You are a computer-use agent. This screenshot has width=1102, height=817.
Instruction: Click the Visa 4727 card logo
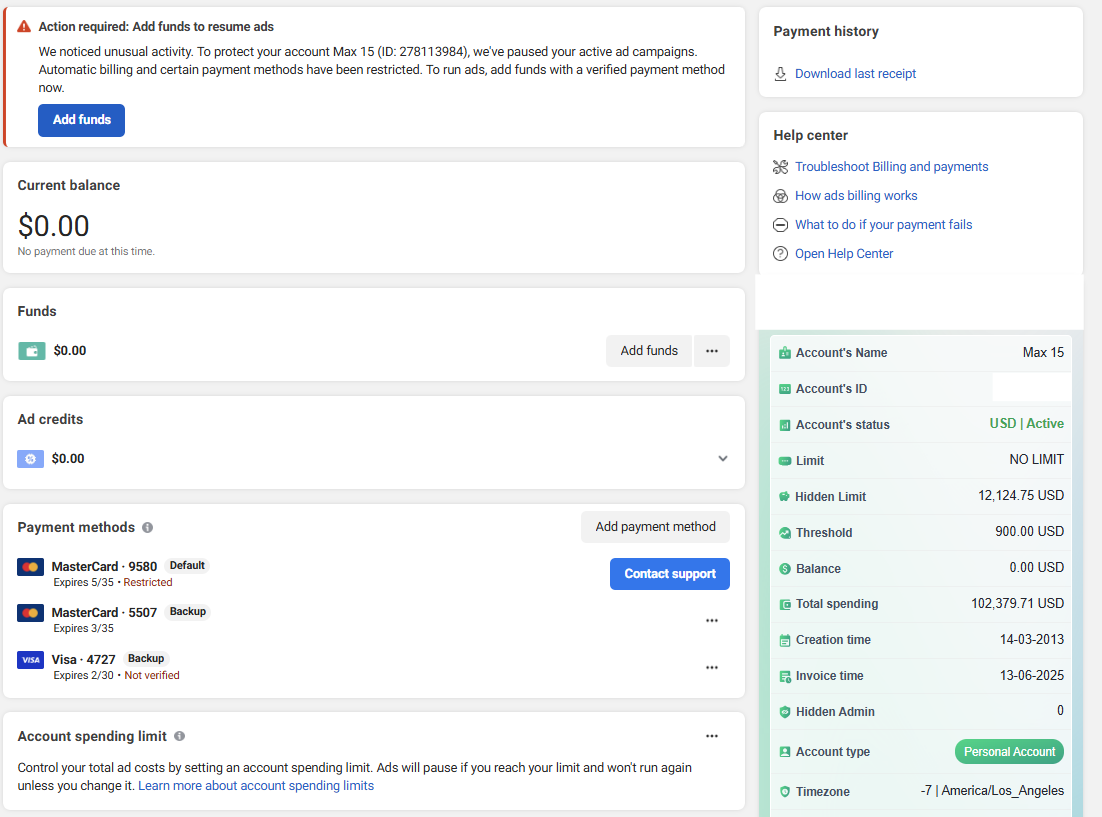[x=30, y=660]
